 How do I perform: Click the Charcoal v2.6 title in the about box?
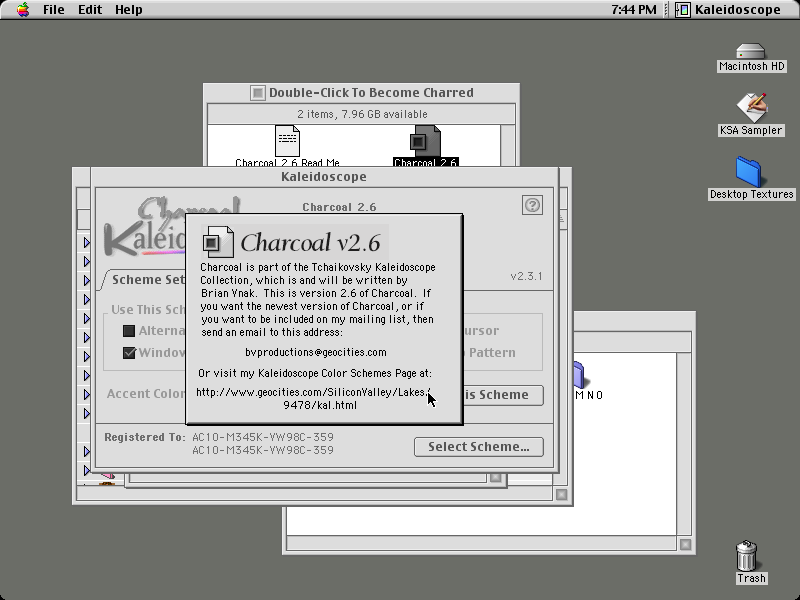(310, 243)
